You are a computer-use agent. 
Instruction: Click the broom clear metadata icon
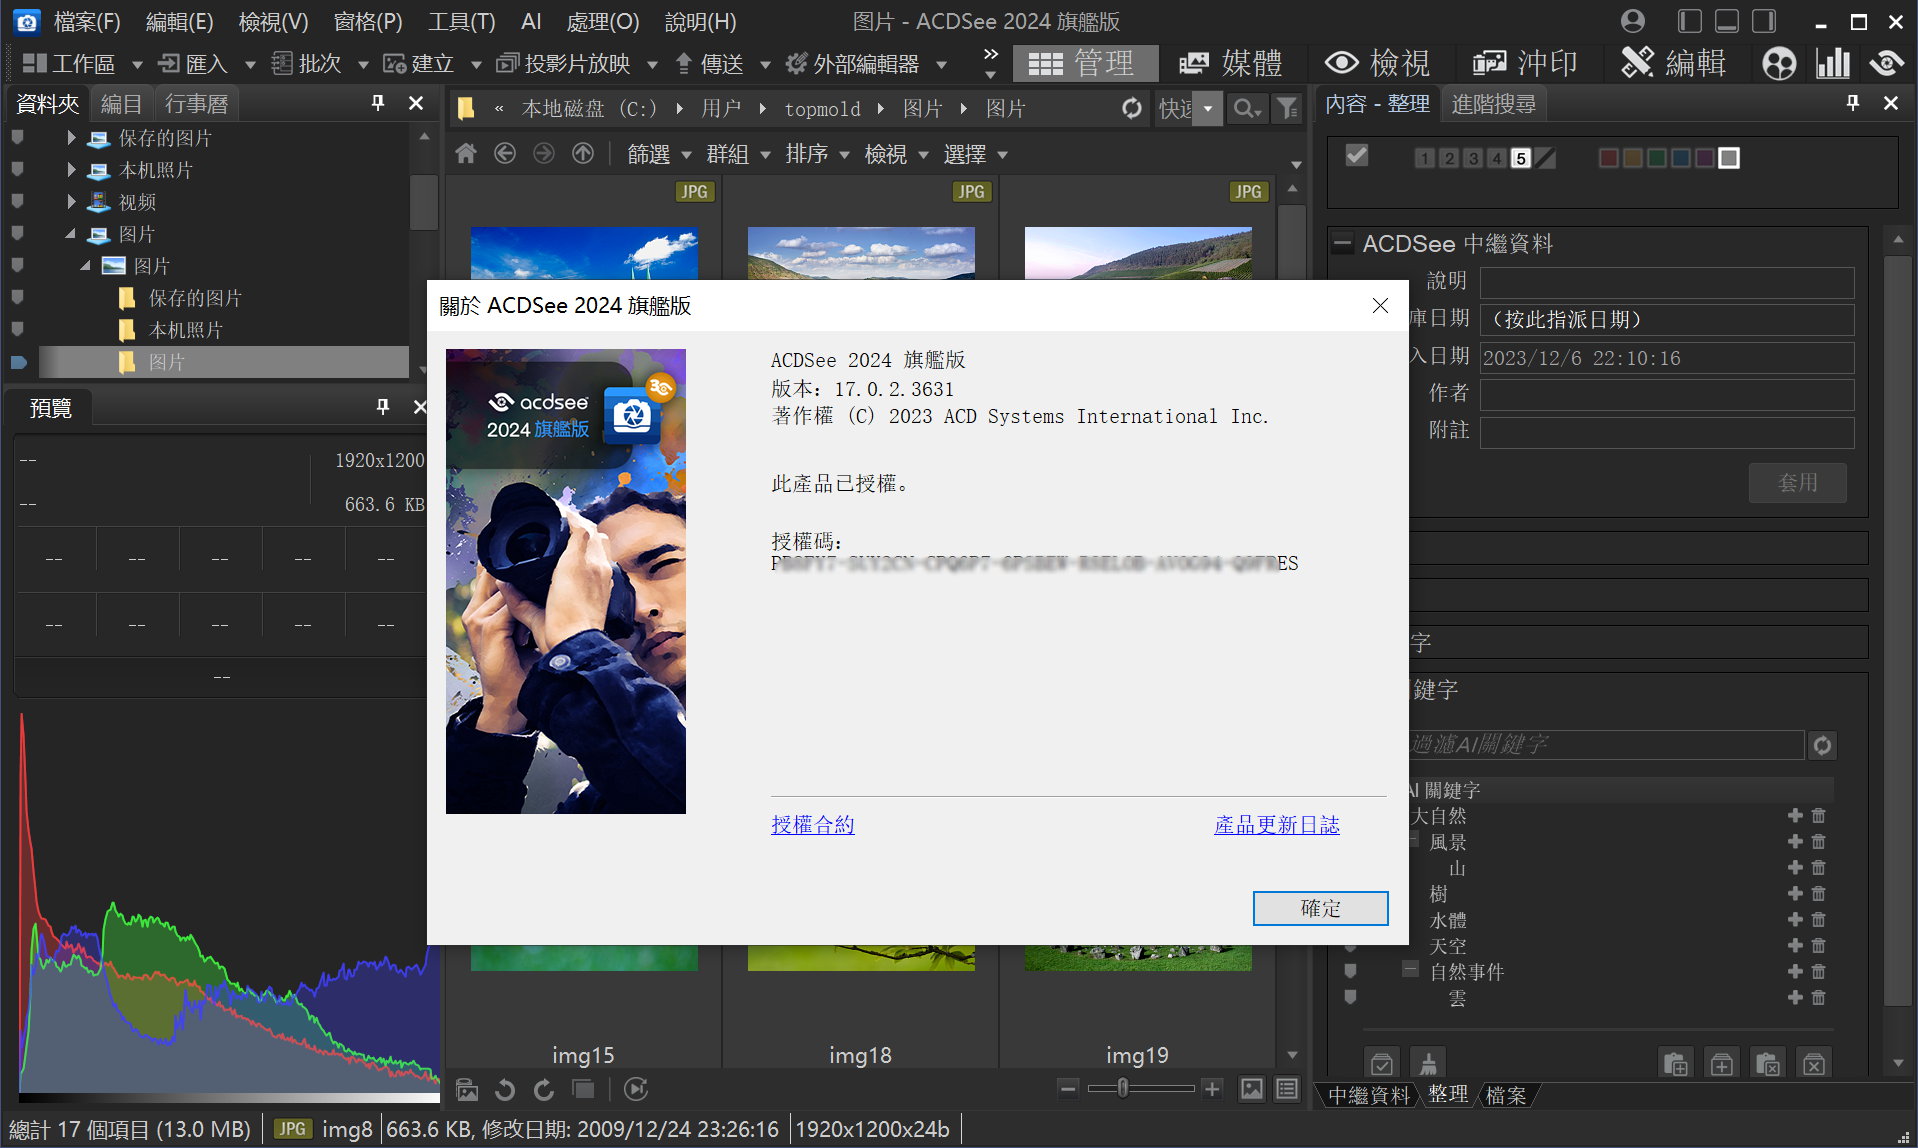coord(1428,1064)
